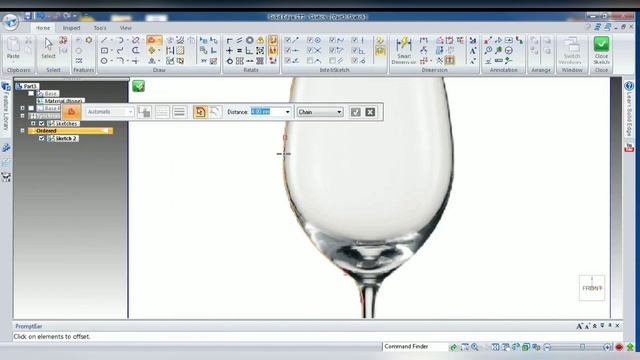Screen dimensions: 640x360
Task: Click the accept checkmark button on command bar
Action: pos(356,112)
